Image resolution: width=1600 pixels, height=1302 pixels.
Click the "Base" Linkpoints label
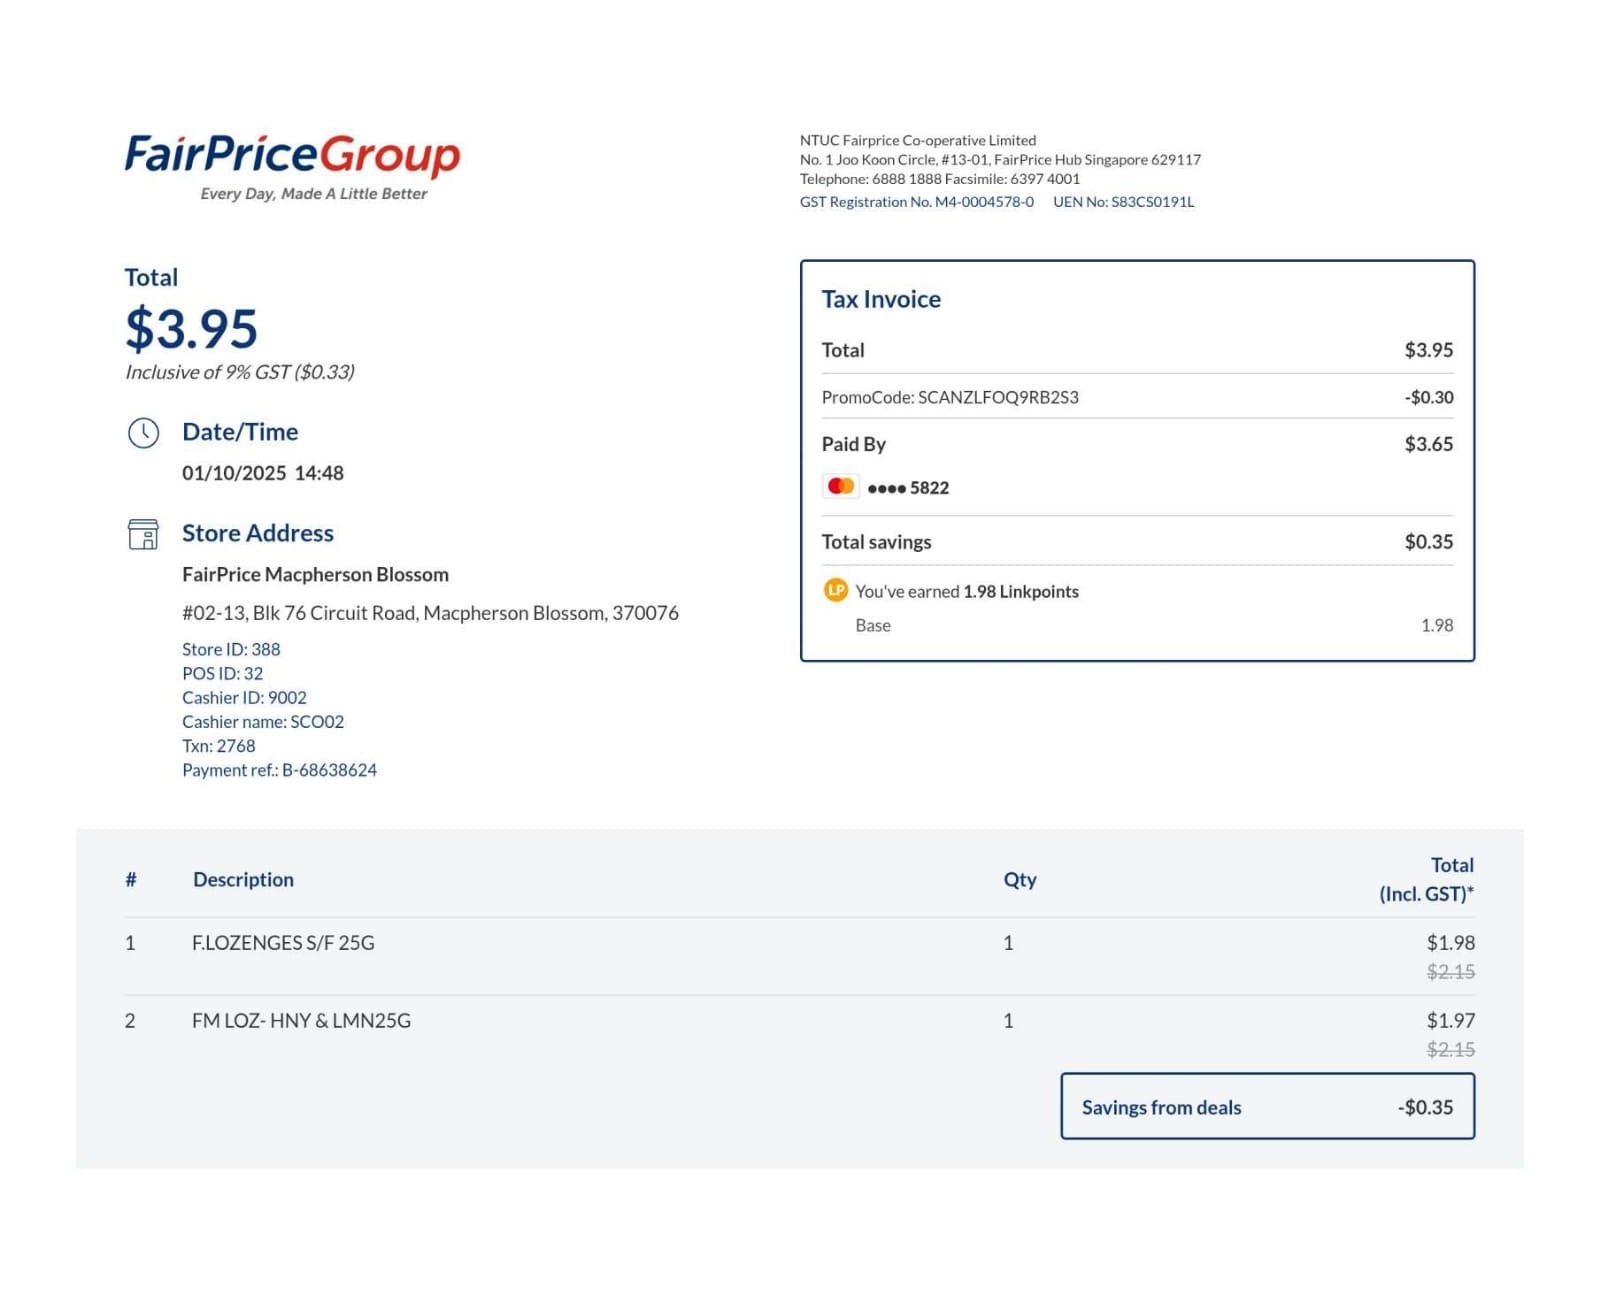(x=873, y=625)
